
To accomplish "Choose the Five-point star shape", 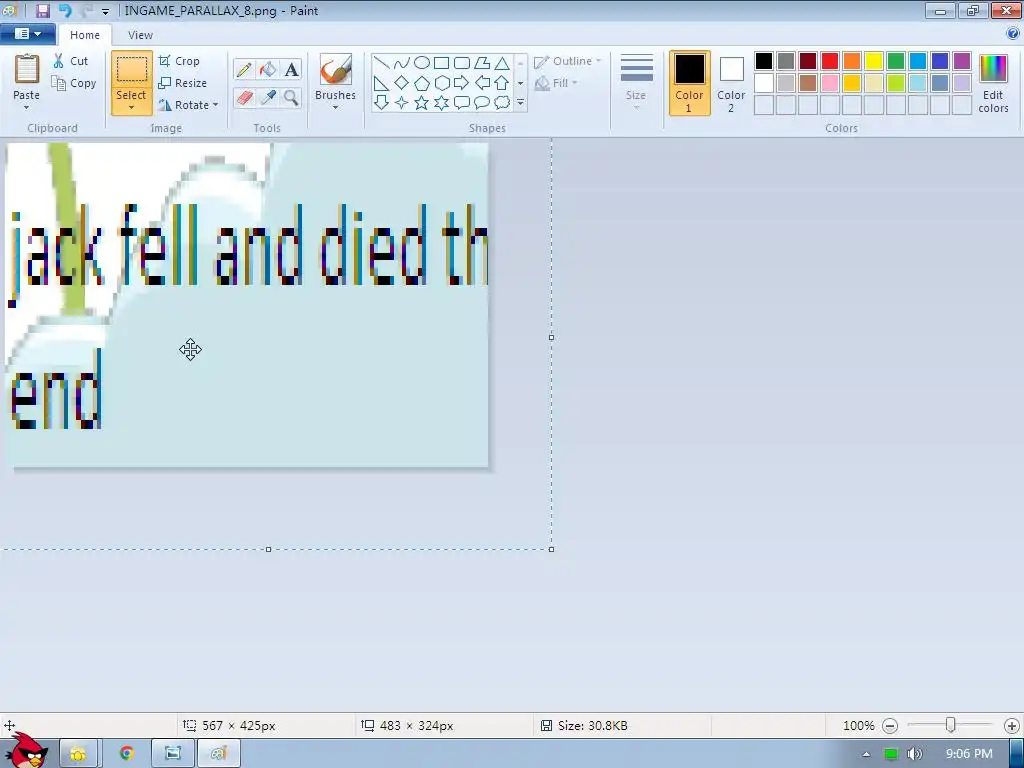I will coord(422,103).
